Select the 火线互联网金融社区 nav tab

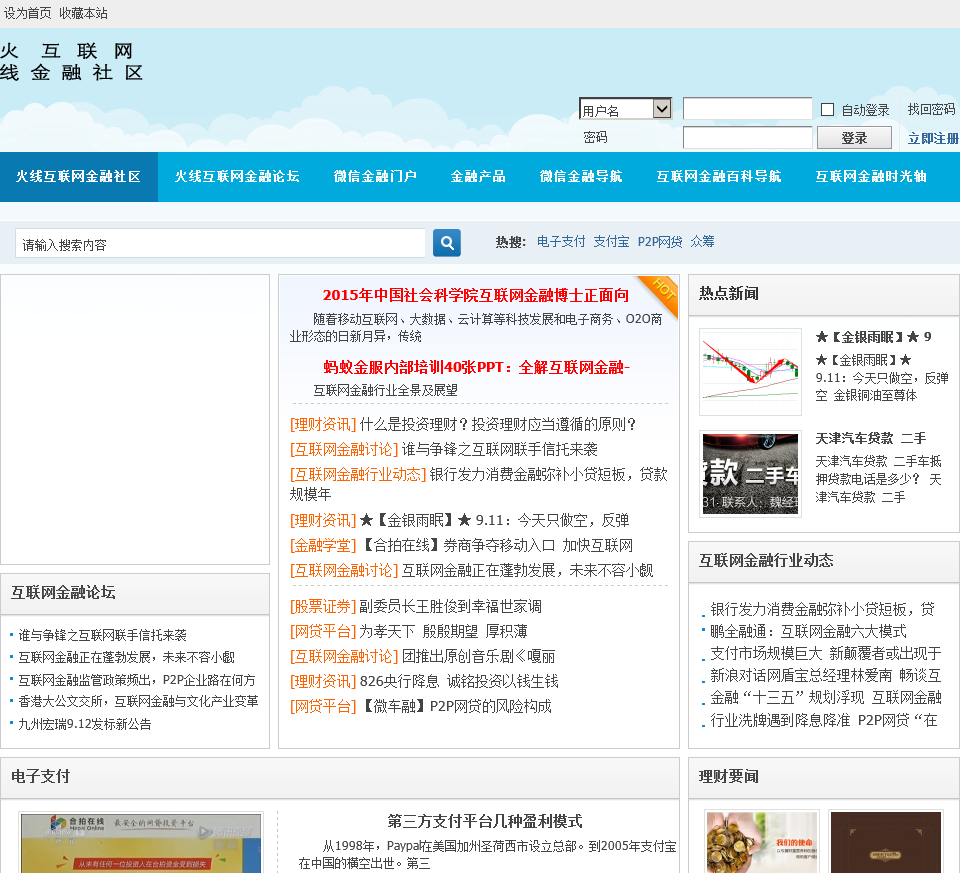(78, 176)
